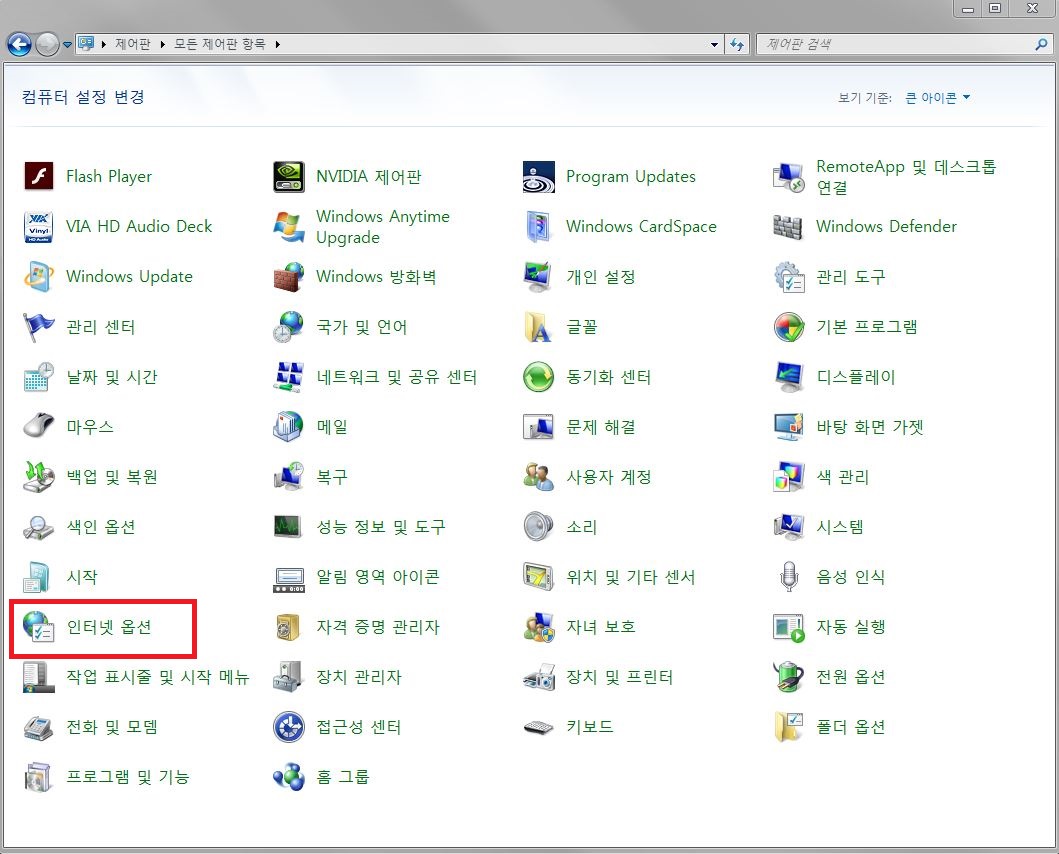Open the 전원 옵션 battery icon
1059x854 pixels.
(x=788, y=677)
